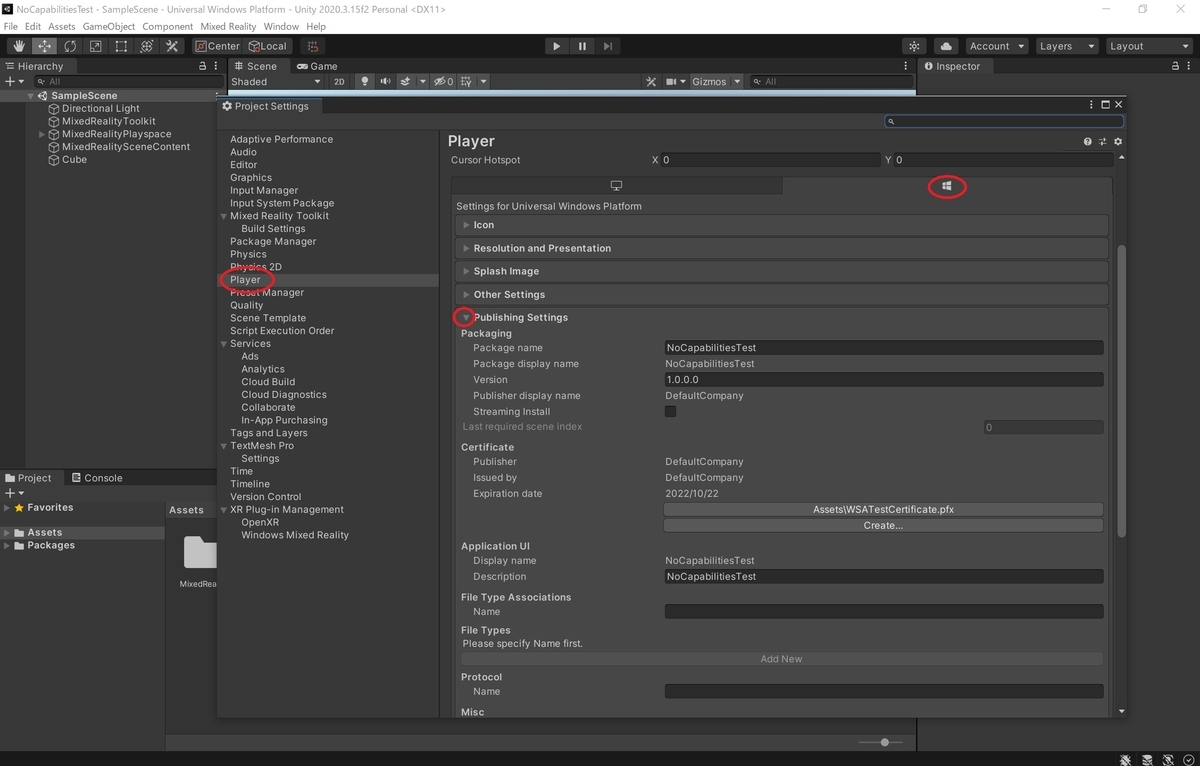Open the Mixed Reality menu
The image size is (1200, 766).
point(228,26)
